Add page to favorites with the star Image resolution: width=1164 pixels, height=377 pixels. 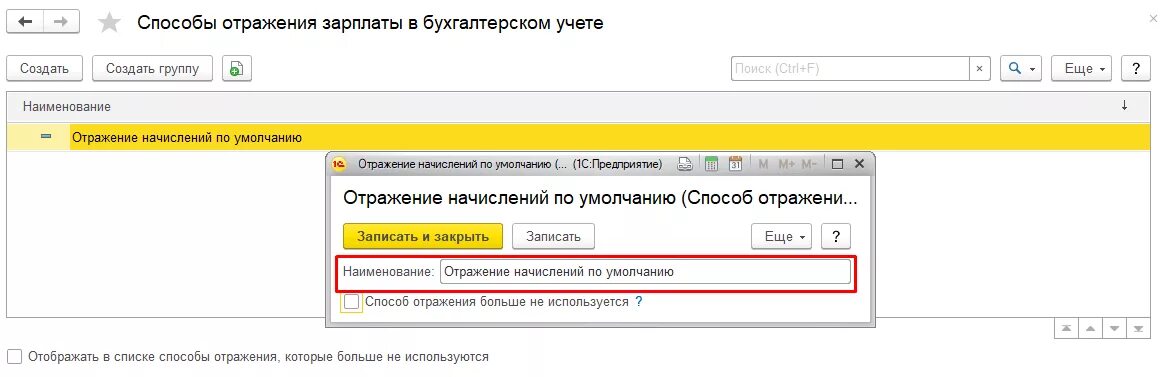click(110, 22)
